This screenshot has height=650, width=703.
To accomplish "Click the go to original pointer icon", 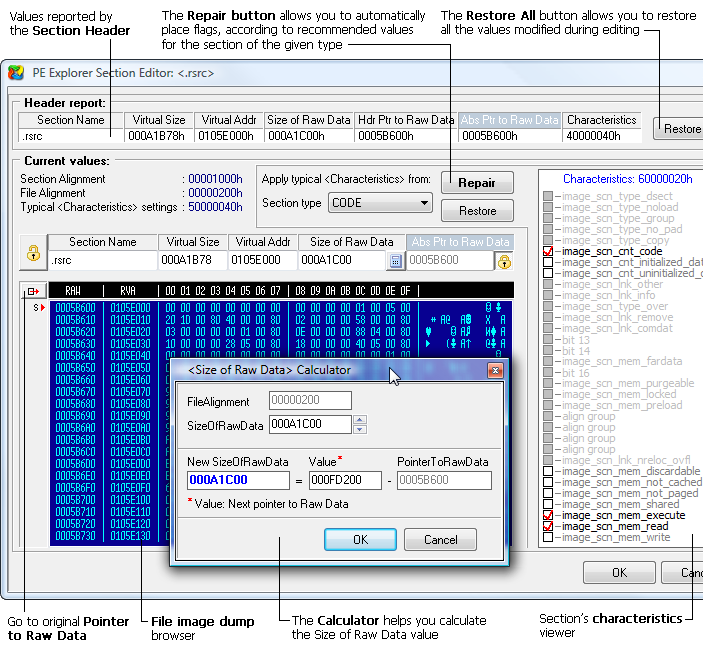I will [33, 291].
